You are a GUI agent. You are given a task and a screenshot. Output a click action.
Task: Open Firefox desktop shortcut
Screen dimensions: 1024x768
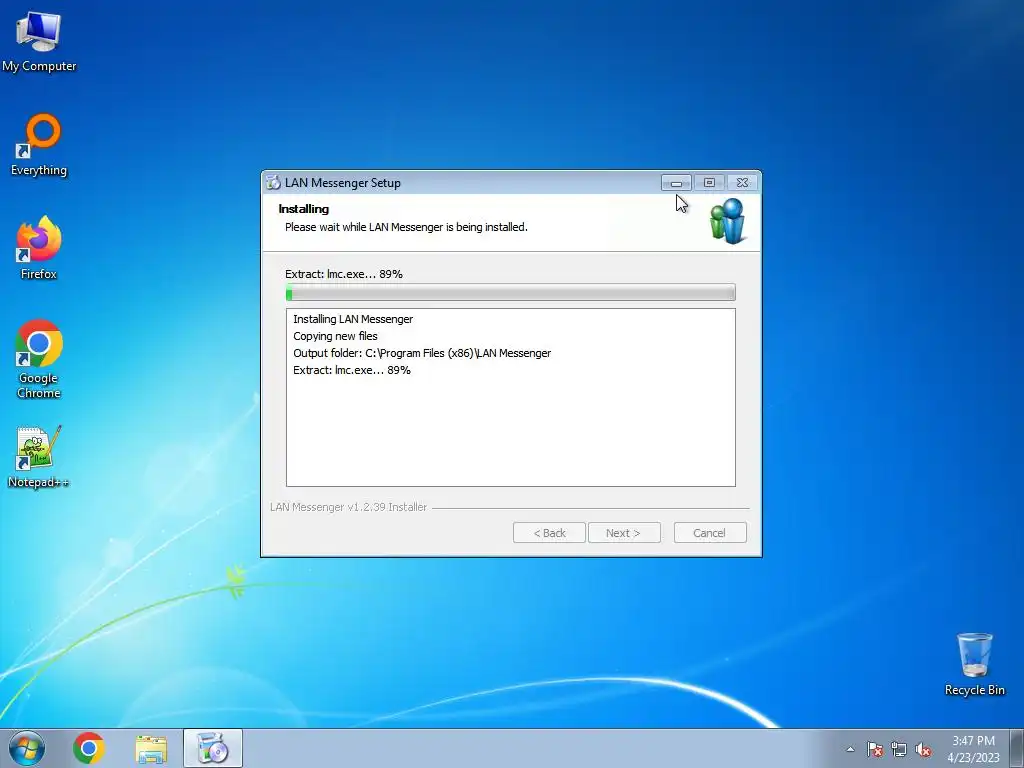click(x=39, y=248)
